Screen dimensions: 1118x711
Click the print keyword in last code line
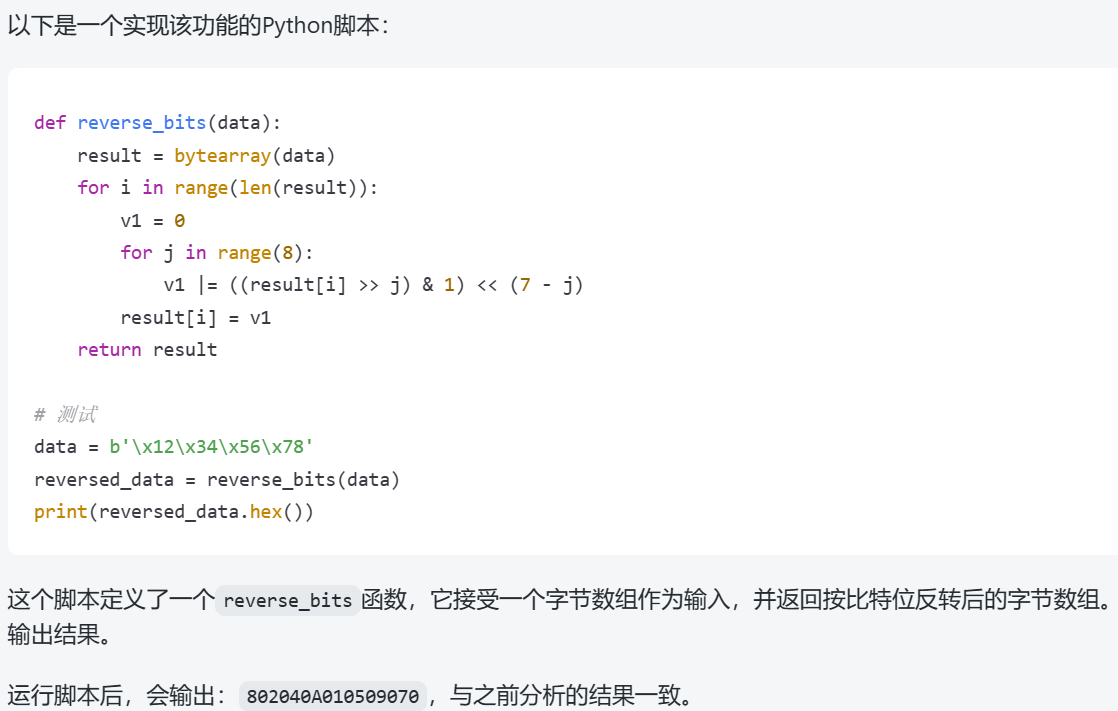(x=60, y=512)
